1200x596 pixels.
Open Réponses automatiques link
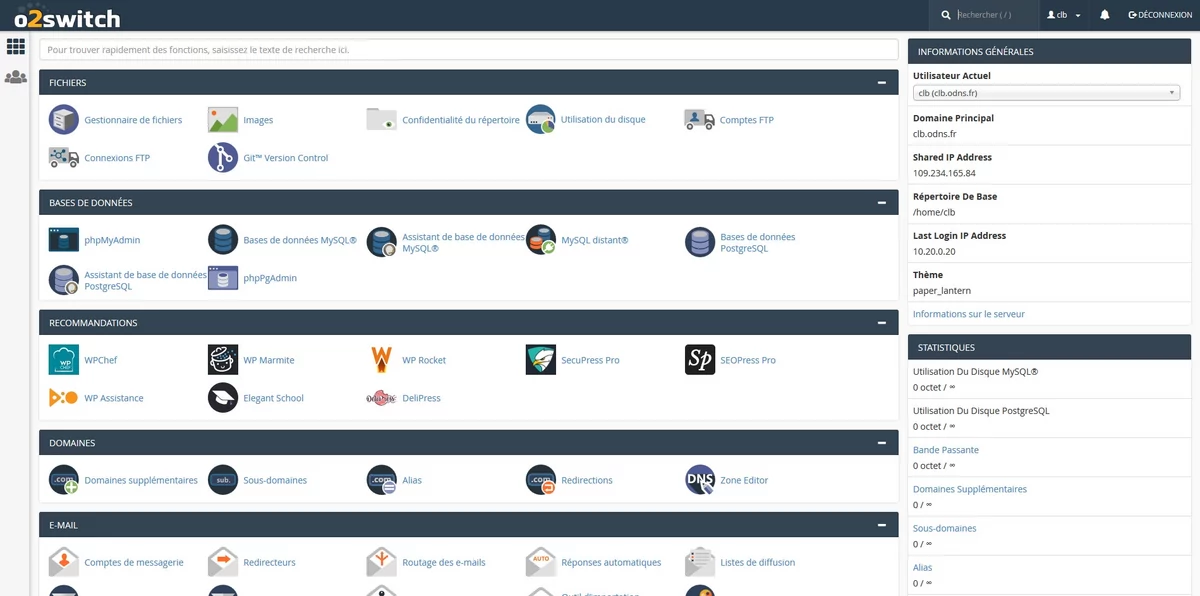[x=611, y=562]
